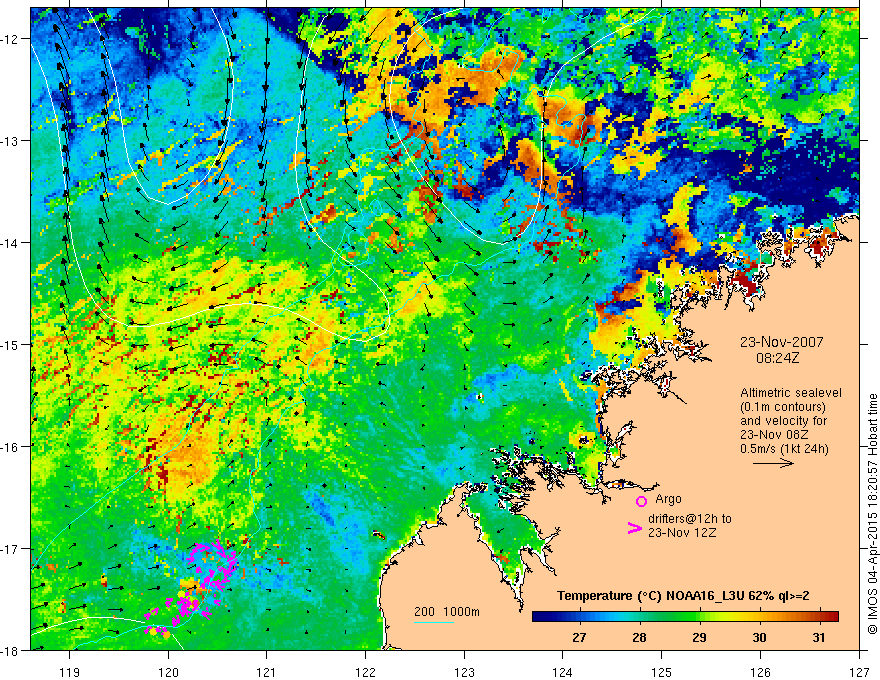The width and height of the screenshot is (880, 680).
Task: Click the latitude axis label -16
Action: point(11,447)
